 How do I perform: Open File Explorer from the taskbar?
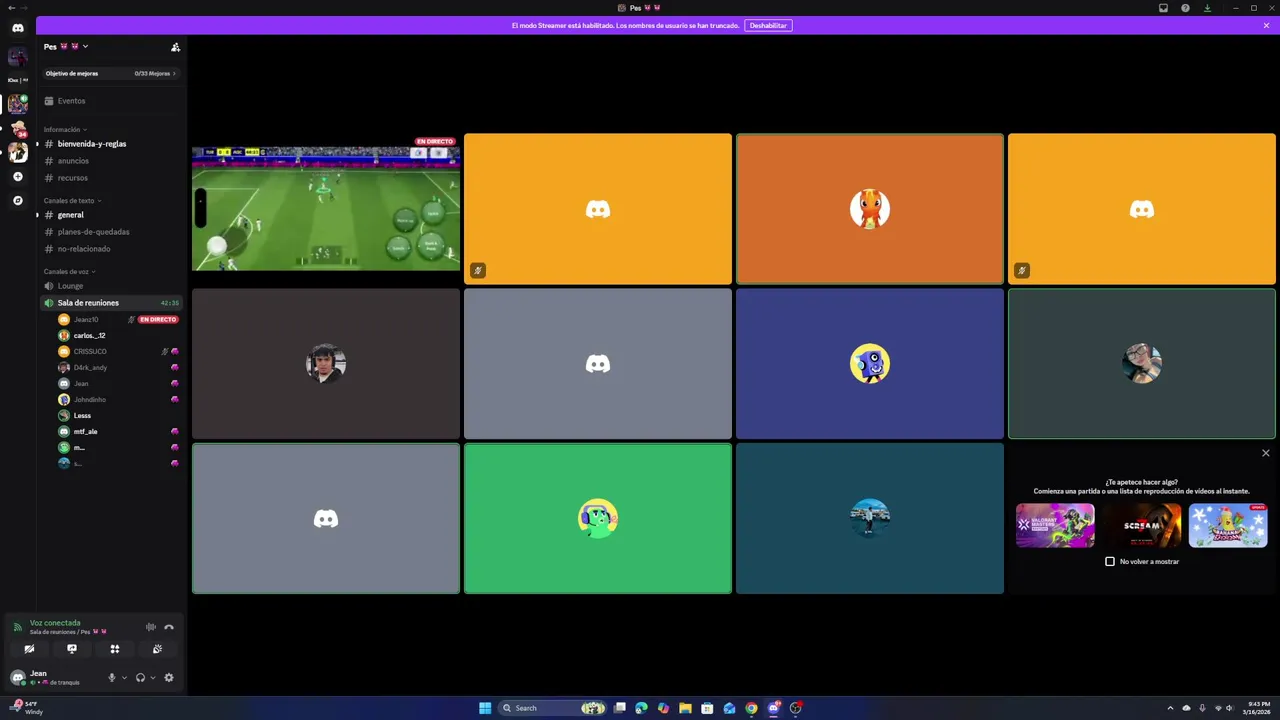(x=685, y=708)
